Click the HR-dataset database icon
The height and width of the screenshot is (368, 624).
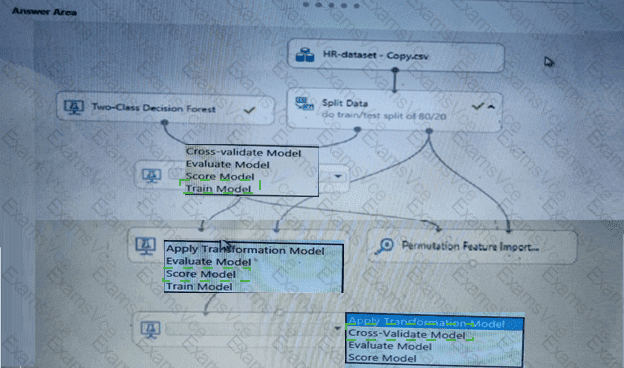305,55
